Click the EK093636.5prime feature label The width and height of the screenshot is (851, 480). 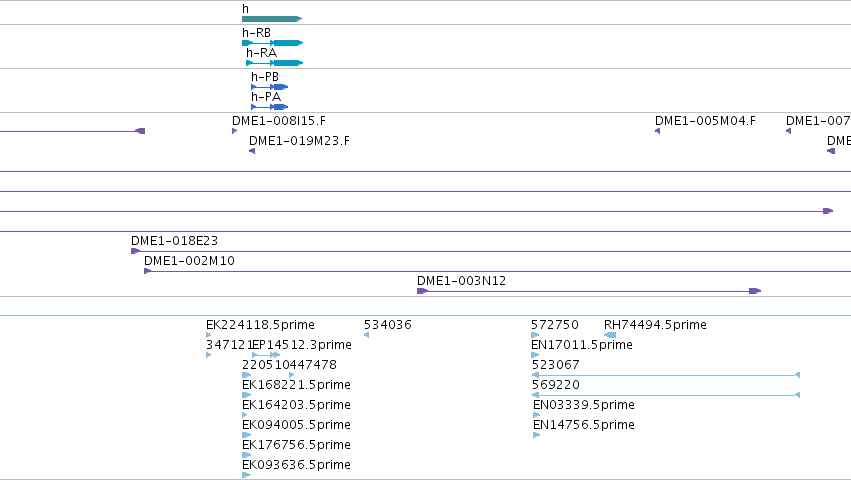[296, 465]
